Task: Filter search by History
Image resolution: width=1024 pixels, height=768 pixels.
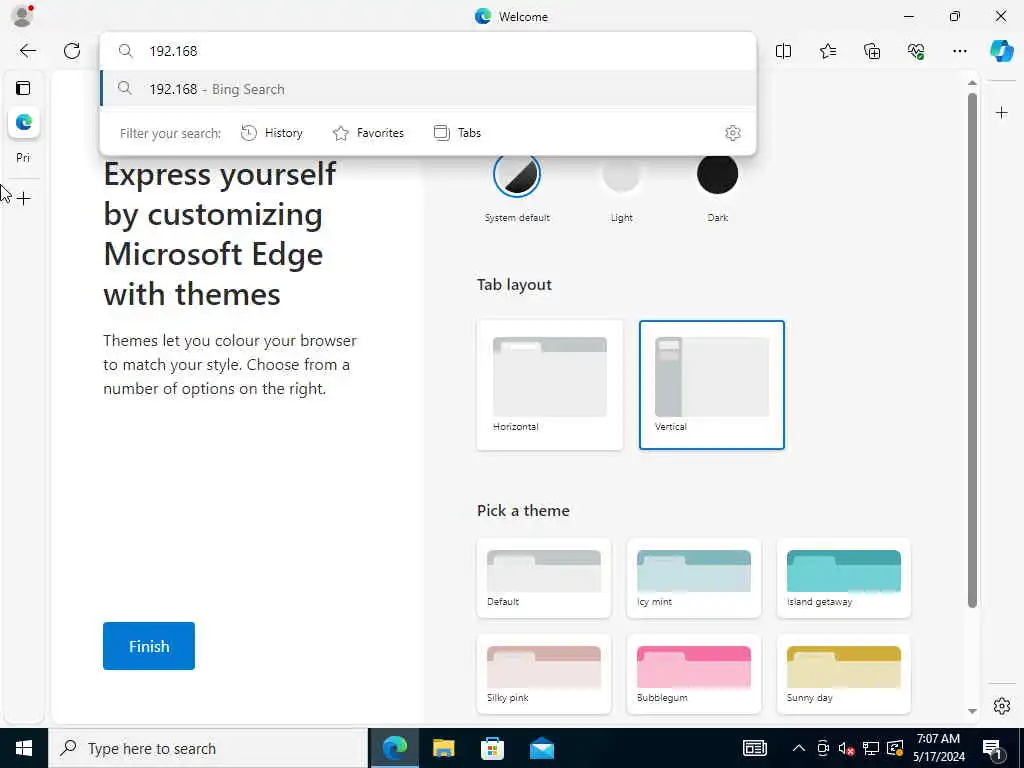Action: pos(272,133)
